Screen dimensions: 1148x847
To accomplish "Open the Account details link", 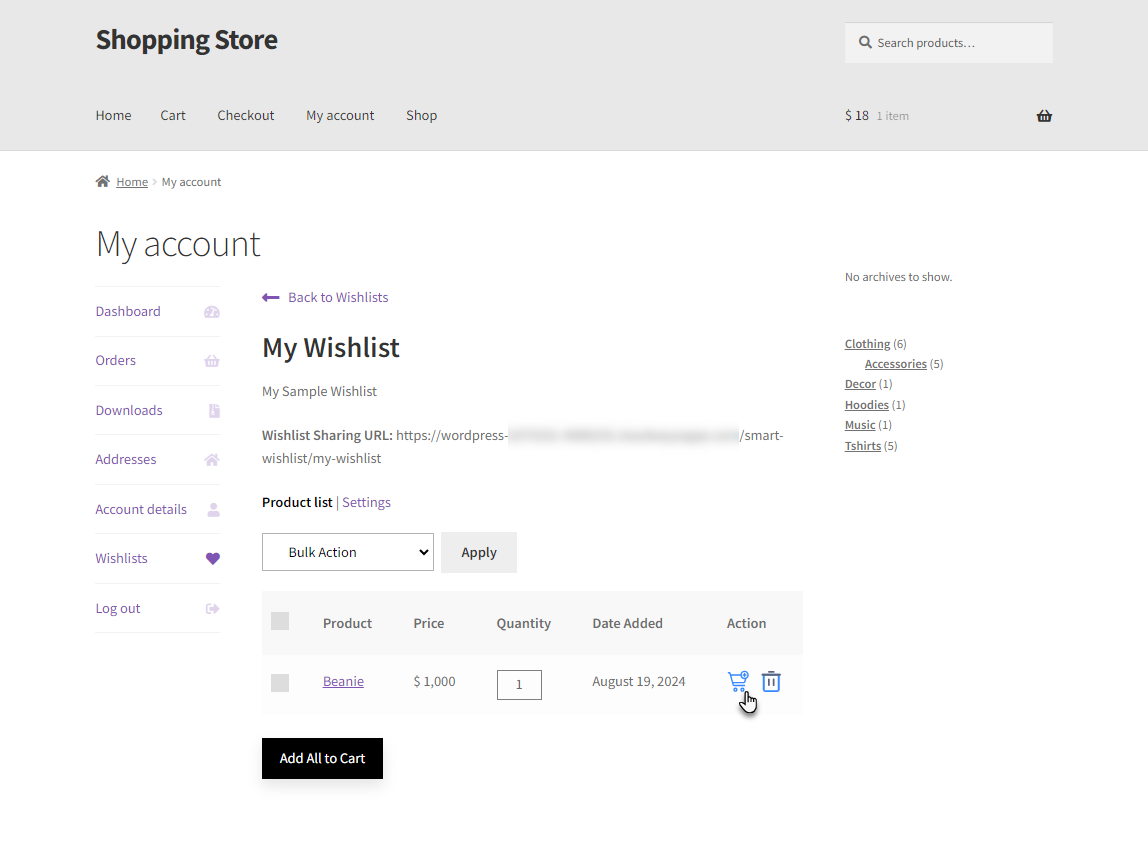I will [x=141, y=509].
